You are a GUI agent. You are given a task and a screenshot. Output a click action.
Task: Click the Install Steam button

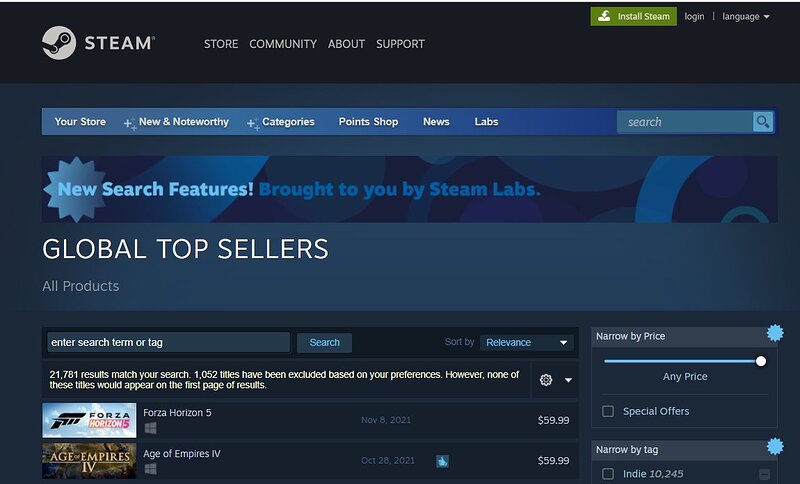pyautogui.click(x=634, y=16)
